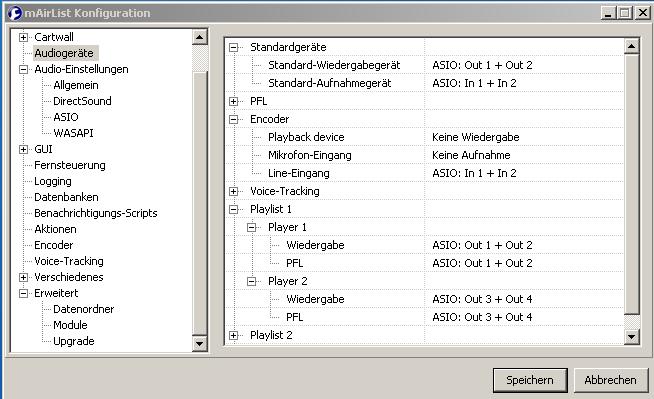Click the Abbrechen button
654x399 pixels.
[x=611, y=380]
